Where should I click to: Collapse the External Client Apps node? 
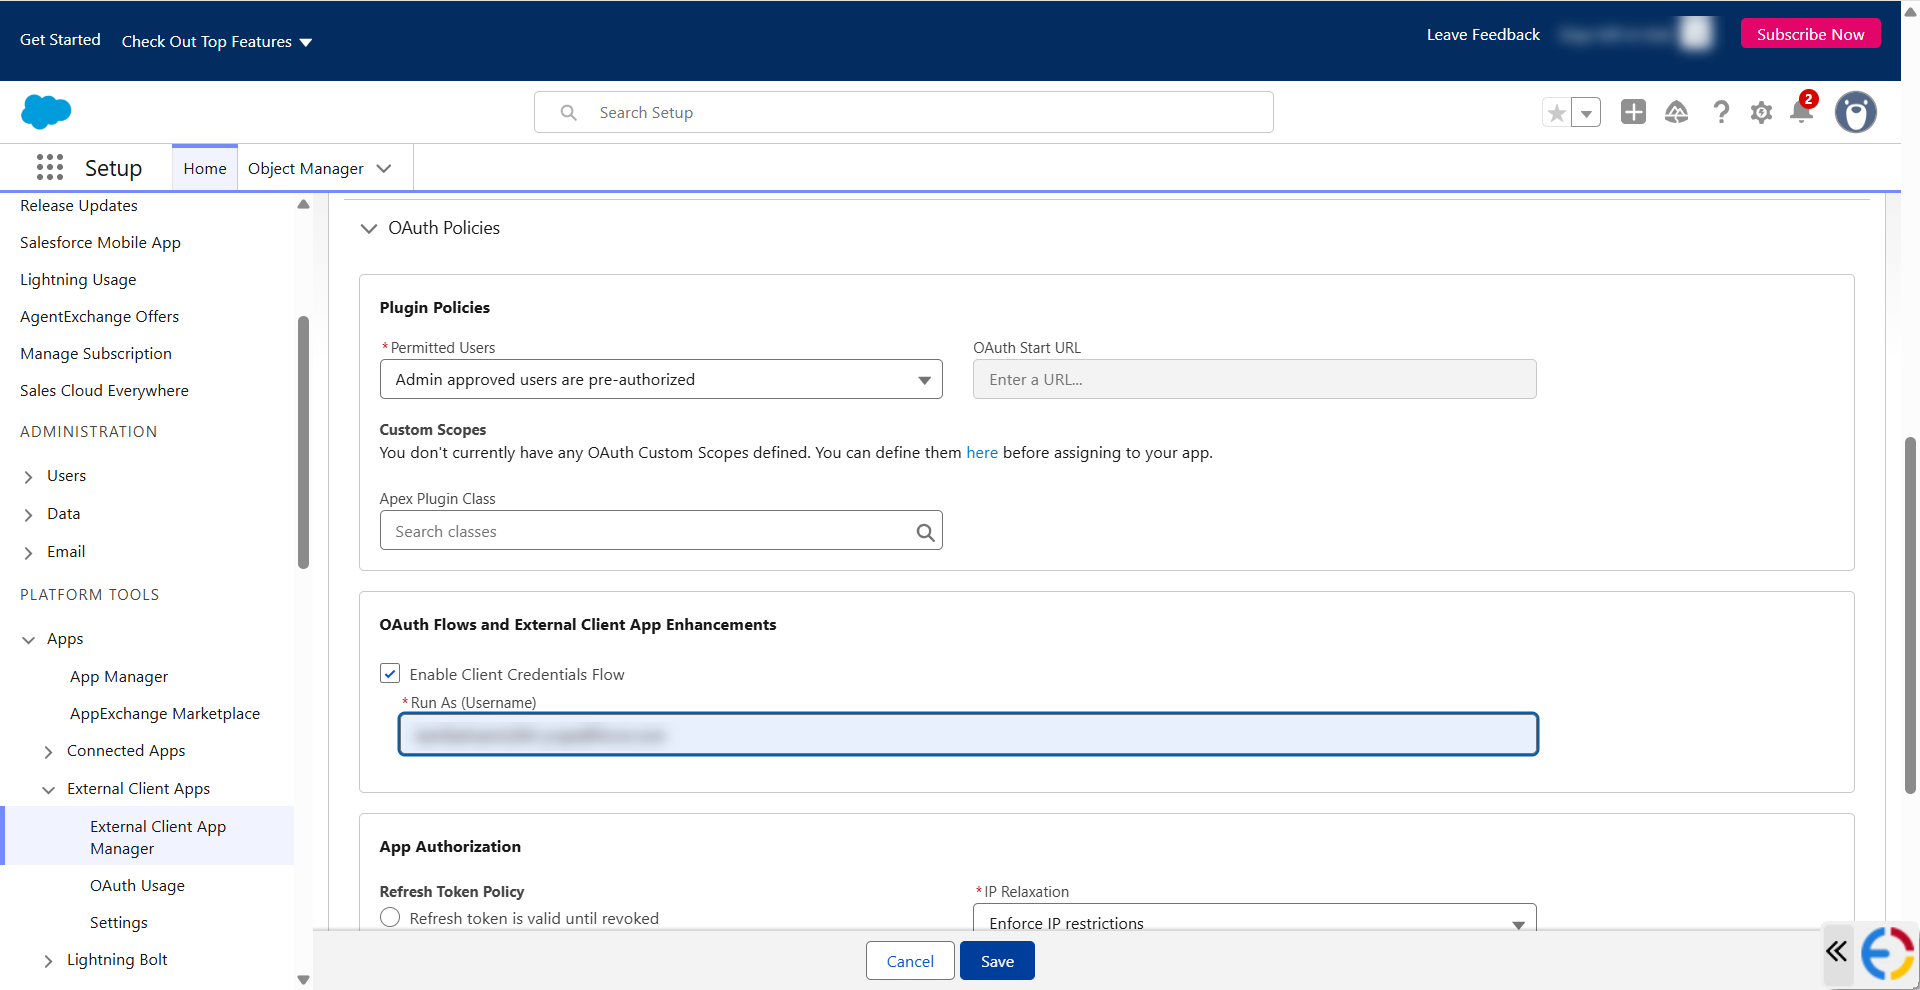tap(48, 790)
